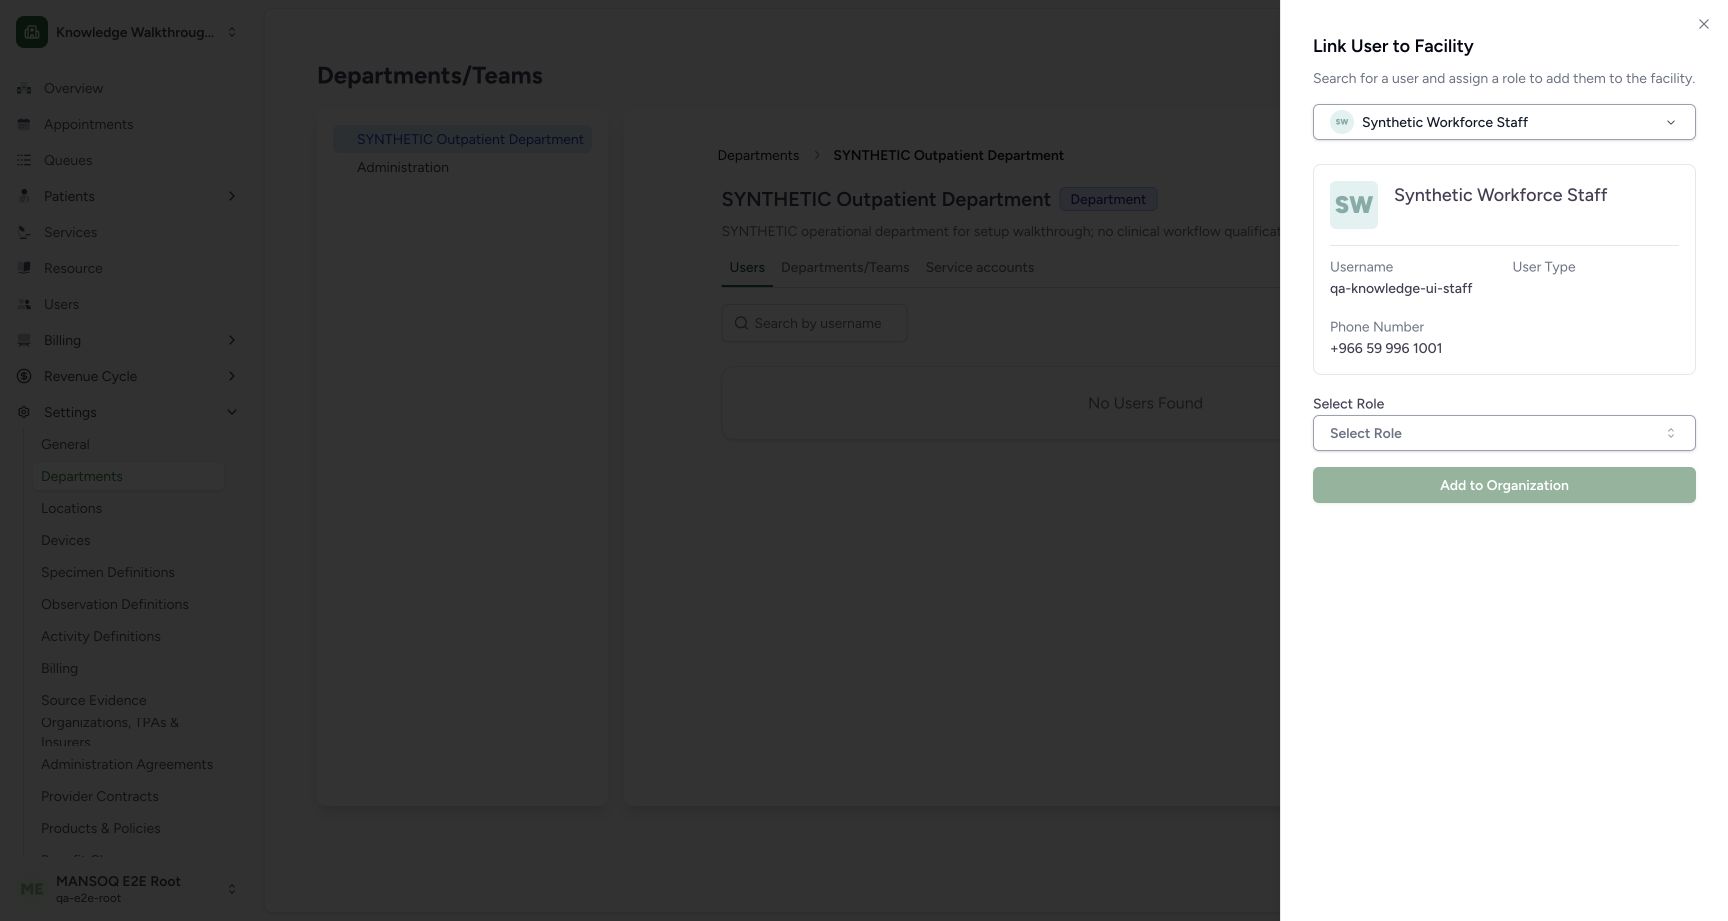
Task: Click the Search by username field
Action: (814, 323)
